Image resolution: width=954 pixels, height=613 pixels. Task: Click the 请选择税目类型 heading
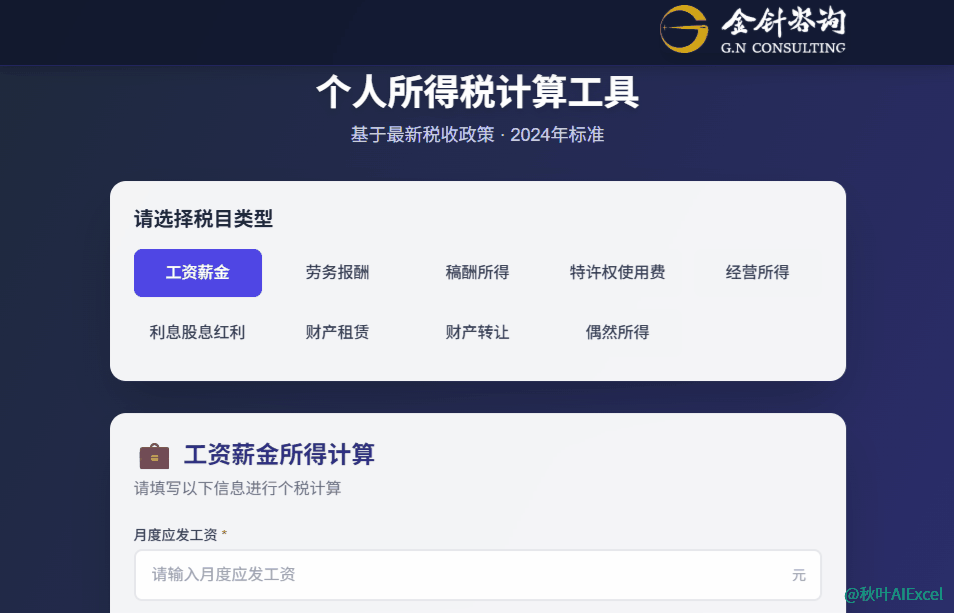click(x=203, y=219)
